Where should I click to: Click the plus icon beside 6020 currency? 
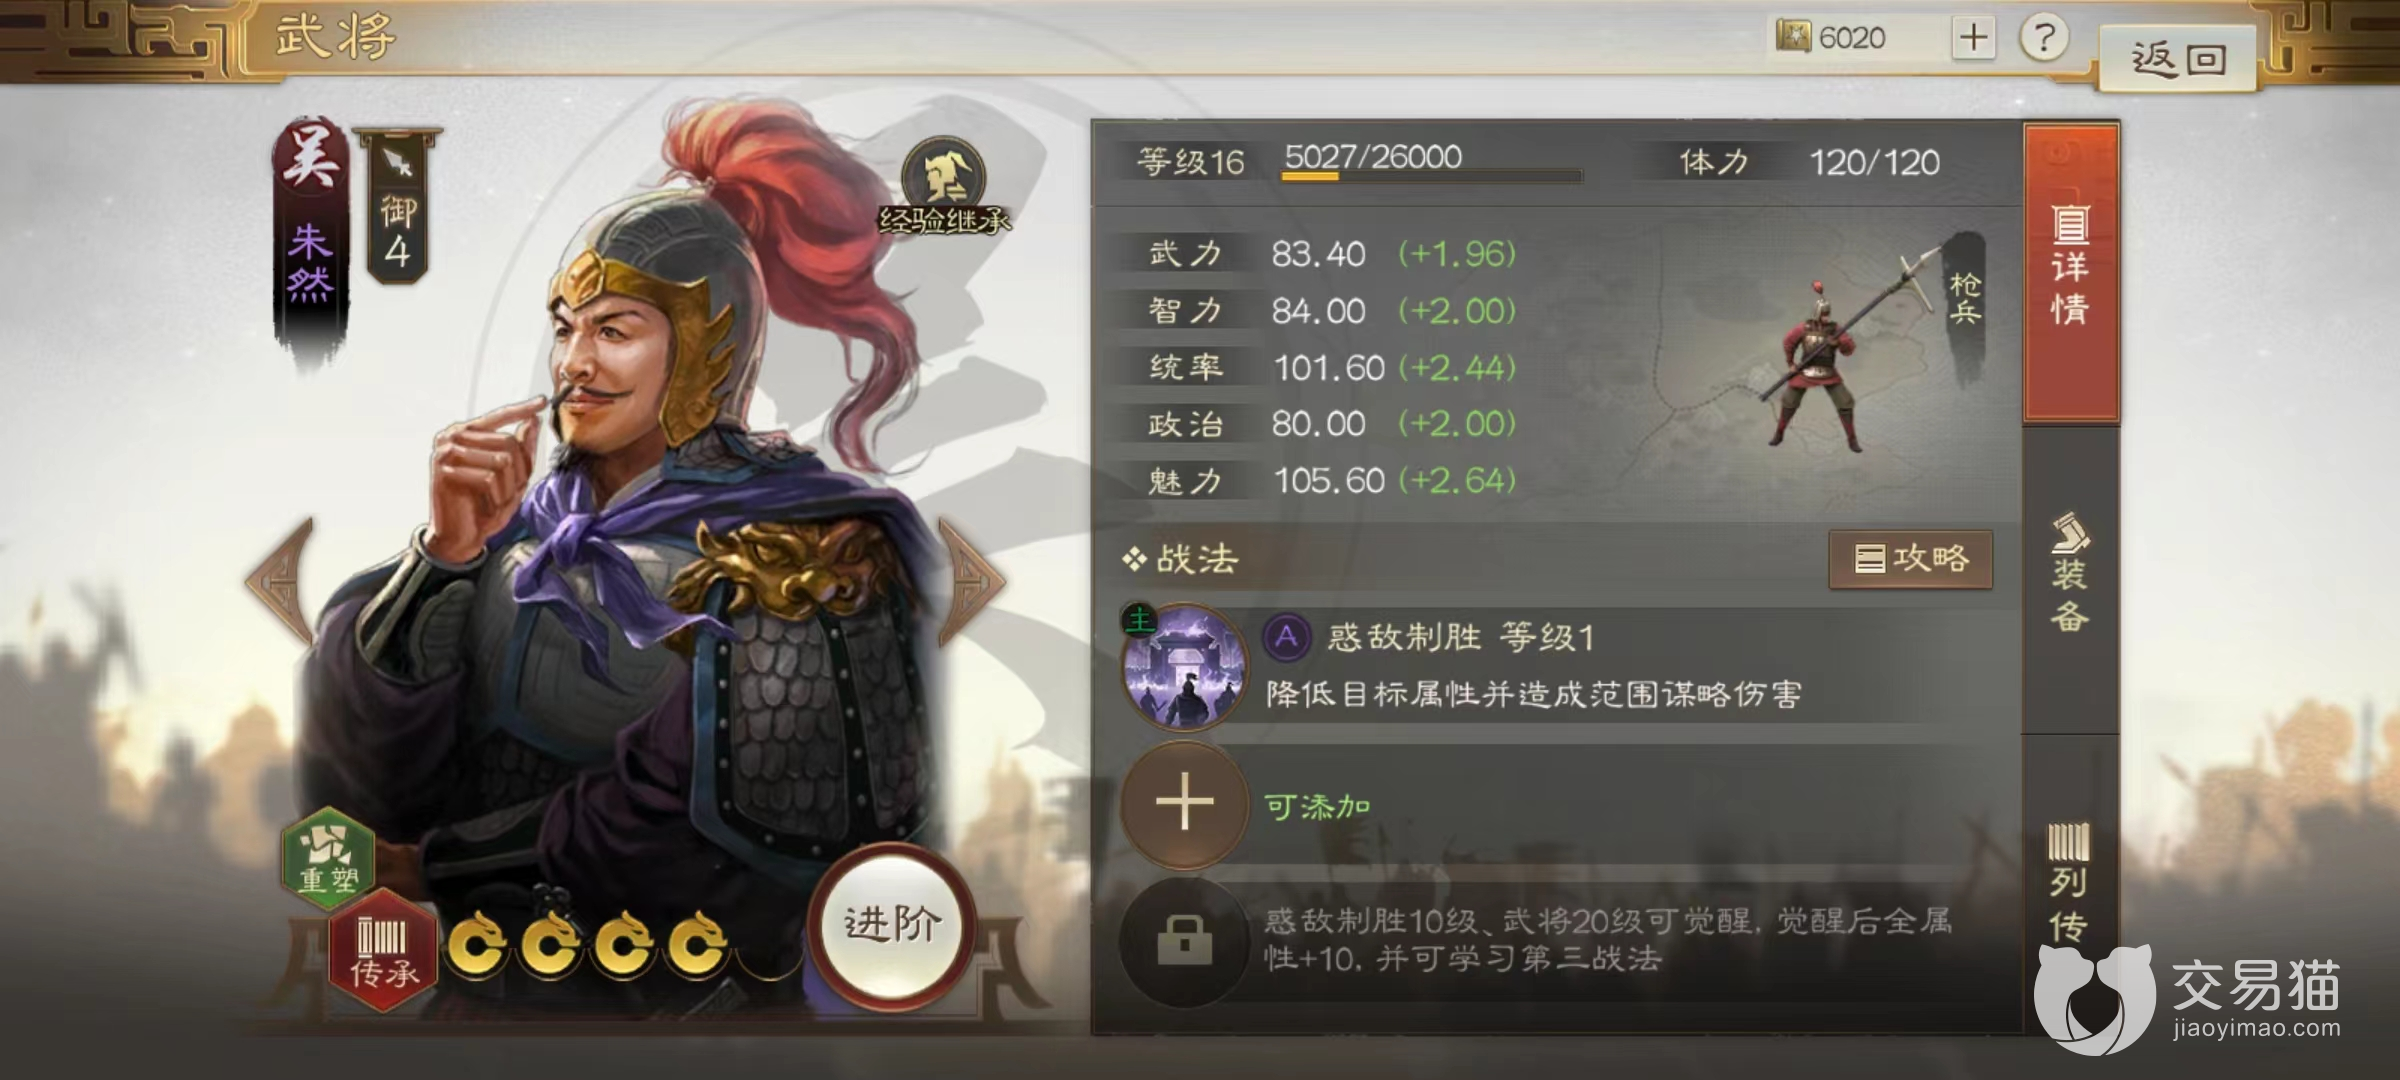[1973, 37]
